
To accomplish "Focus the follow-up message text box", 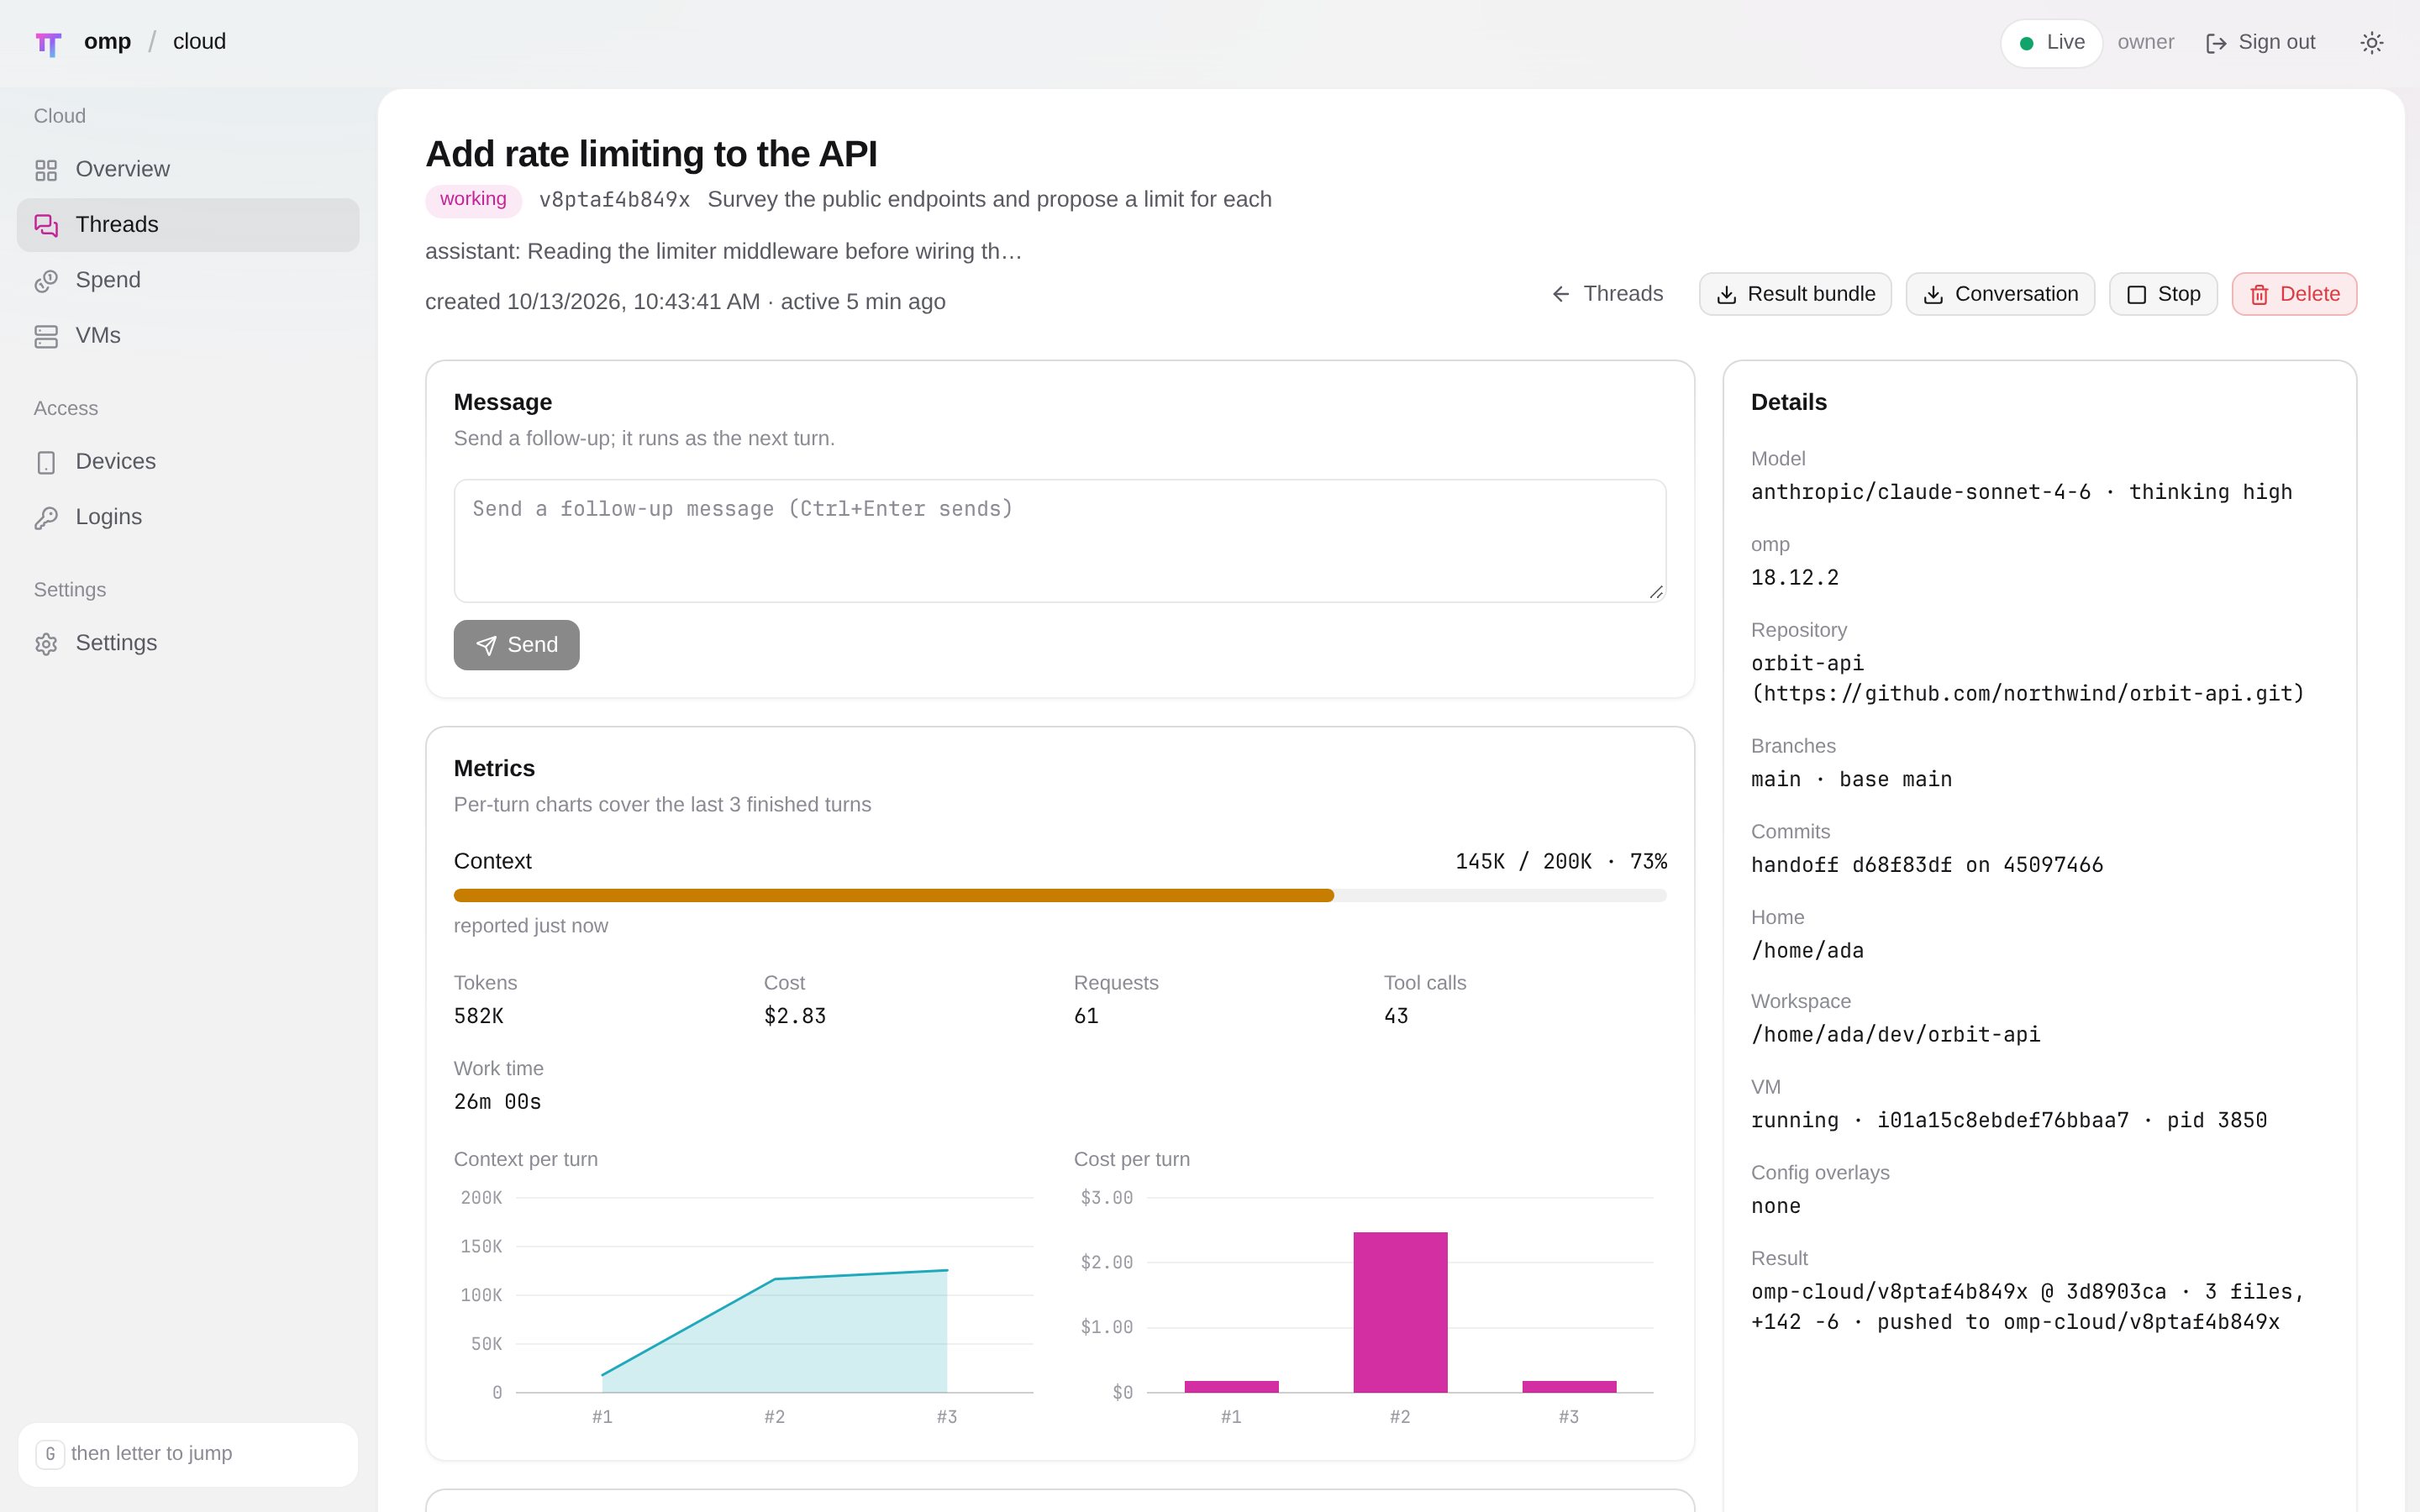I will (x=1060, y=541).
